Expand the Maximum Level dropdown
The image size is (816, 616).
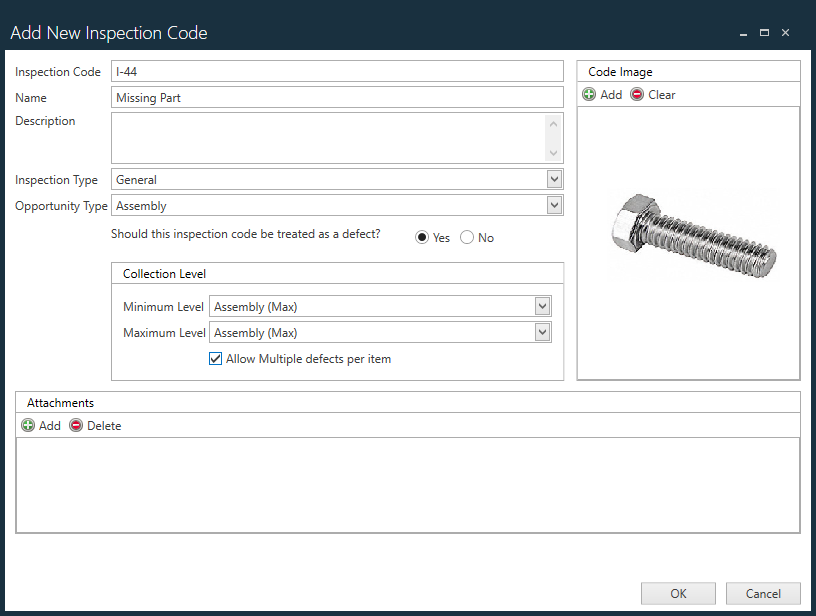542,332
